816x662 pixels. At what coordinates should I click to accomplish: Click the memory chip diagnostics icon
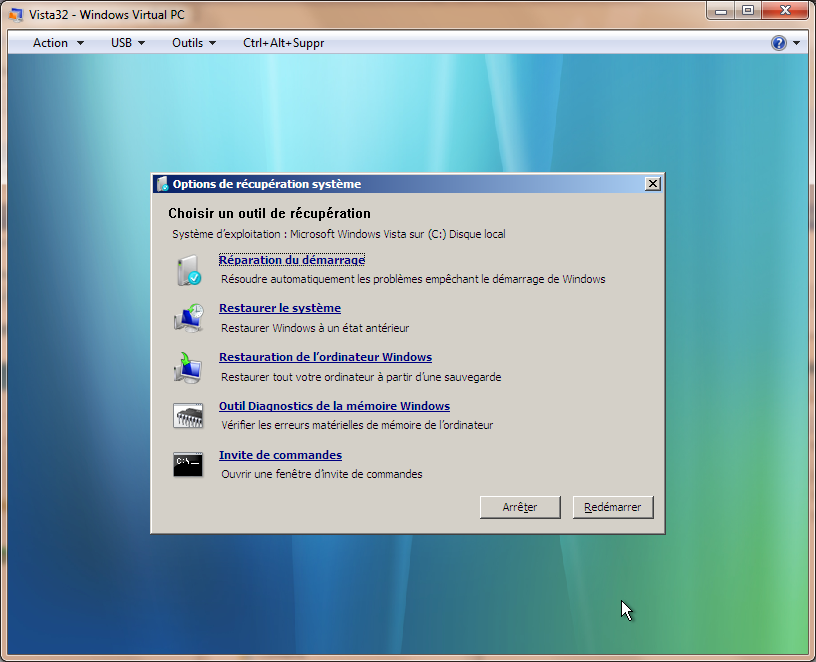click(x=188, y=416)
